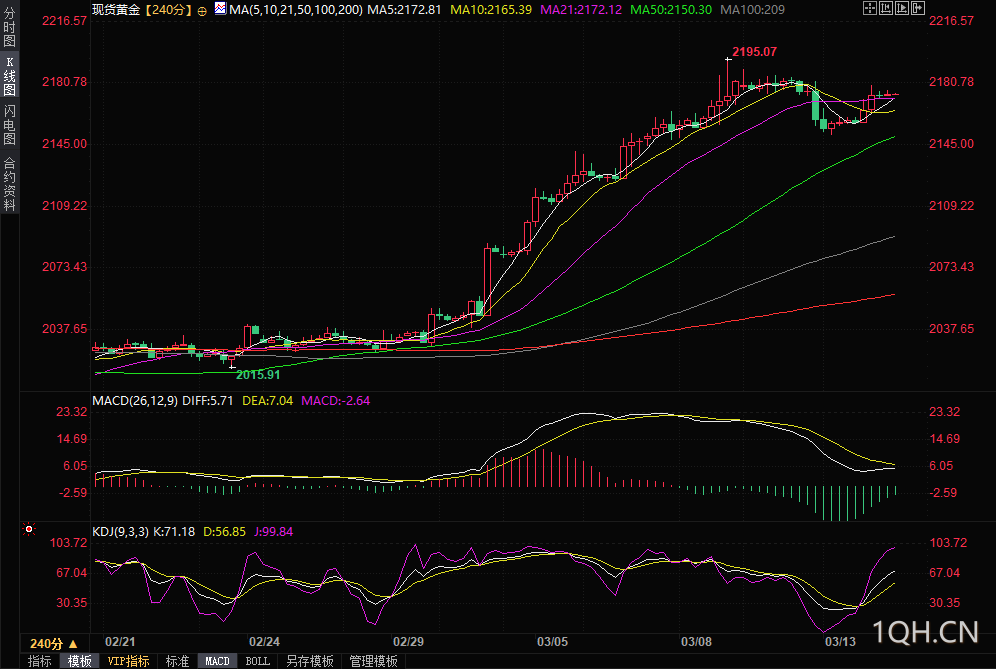
Task: Click the 管理模板 button
Action: coord(374,661)
